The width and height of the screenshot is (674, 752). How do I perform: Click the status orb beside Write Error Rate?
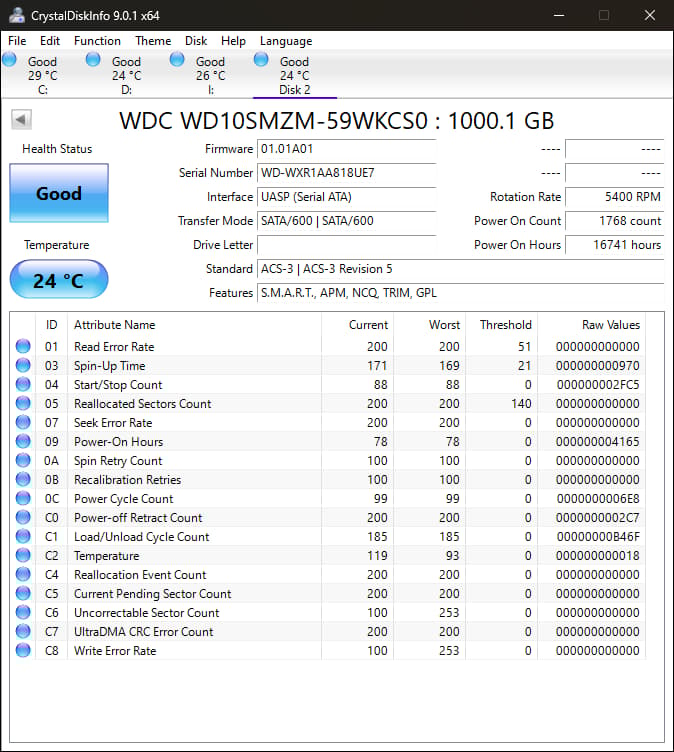23,651
